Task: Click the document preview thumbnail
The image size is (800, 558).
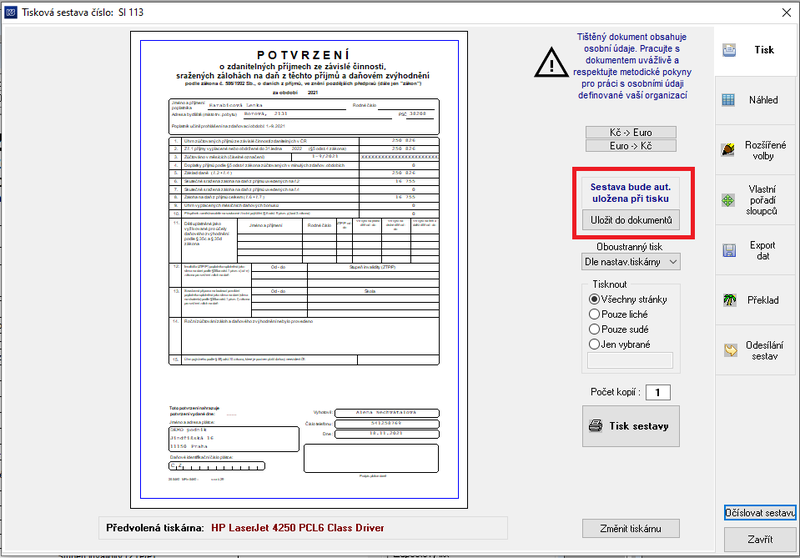Action: click(x=299, y=270)
